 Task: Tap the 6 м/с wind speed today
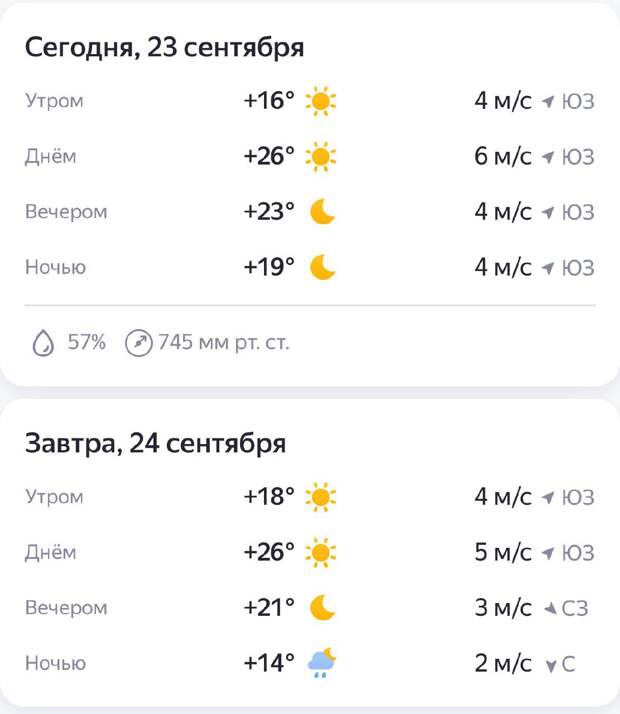[x=503, y=157]
